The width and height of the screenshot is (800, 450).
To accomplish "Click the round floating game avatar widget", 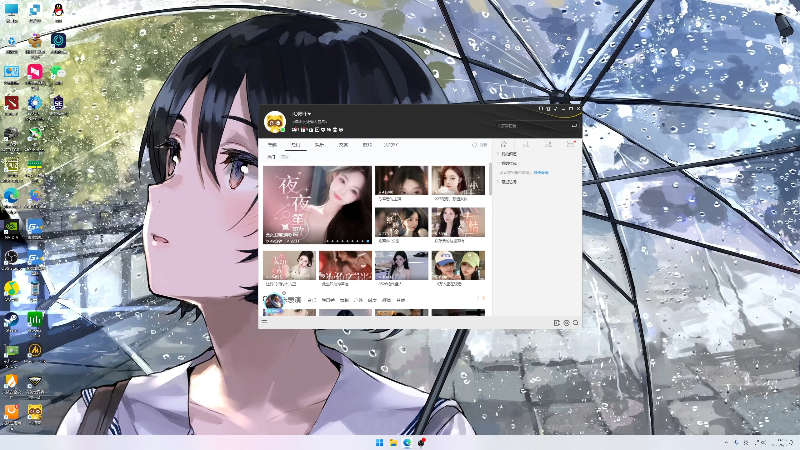I will pos(273,301).
